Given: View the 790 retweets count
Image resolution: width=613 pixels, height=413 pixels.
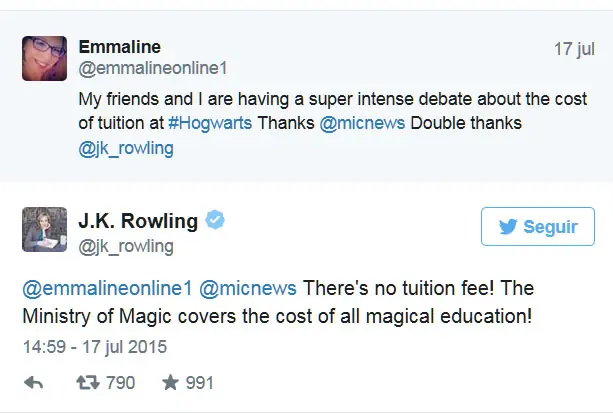Looking at the screenshot, I should tap(120, 382).
